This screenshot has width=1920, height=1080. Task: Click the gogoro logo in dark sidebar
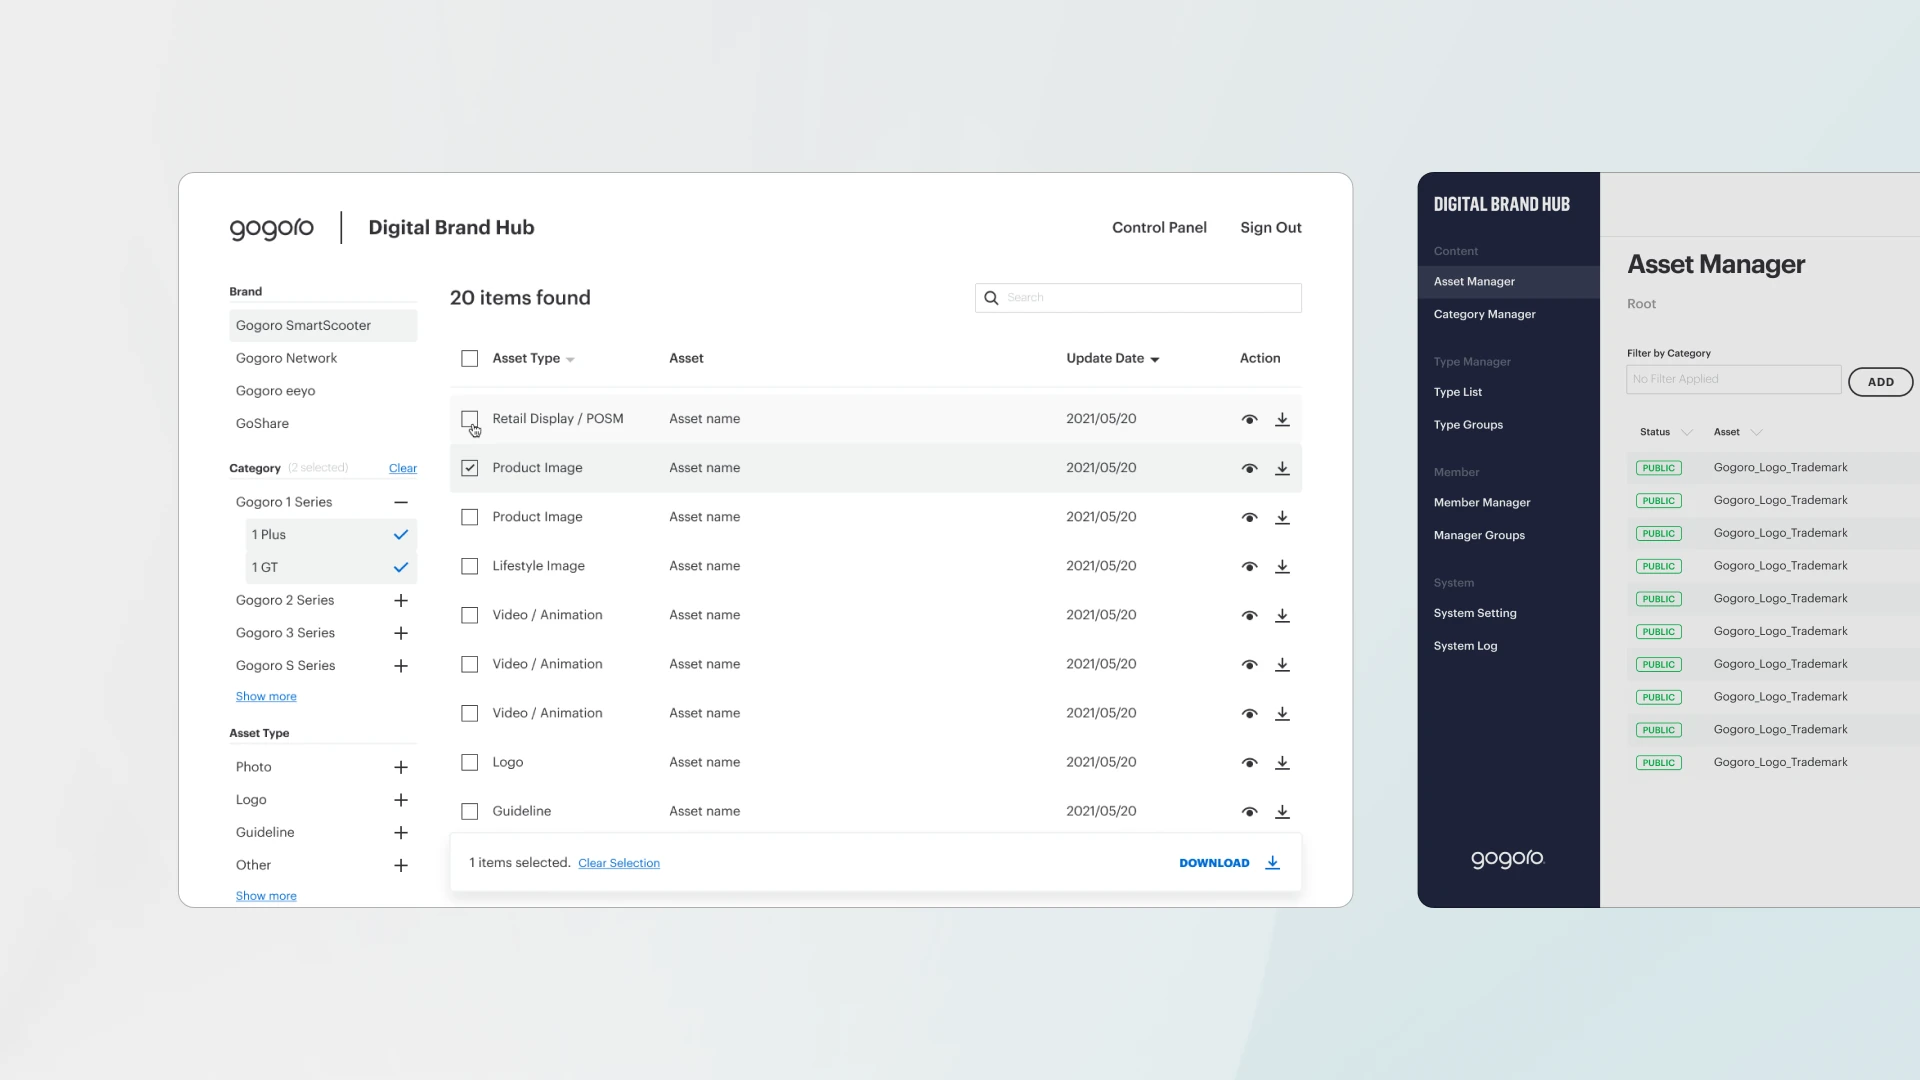[1507, 858]
